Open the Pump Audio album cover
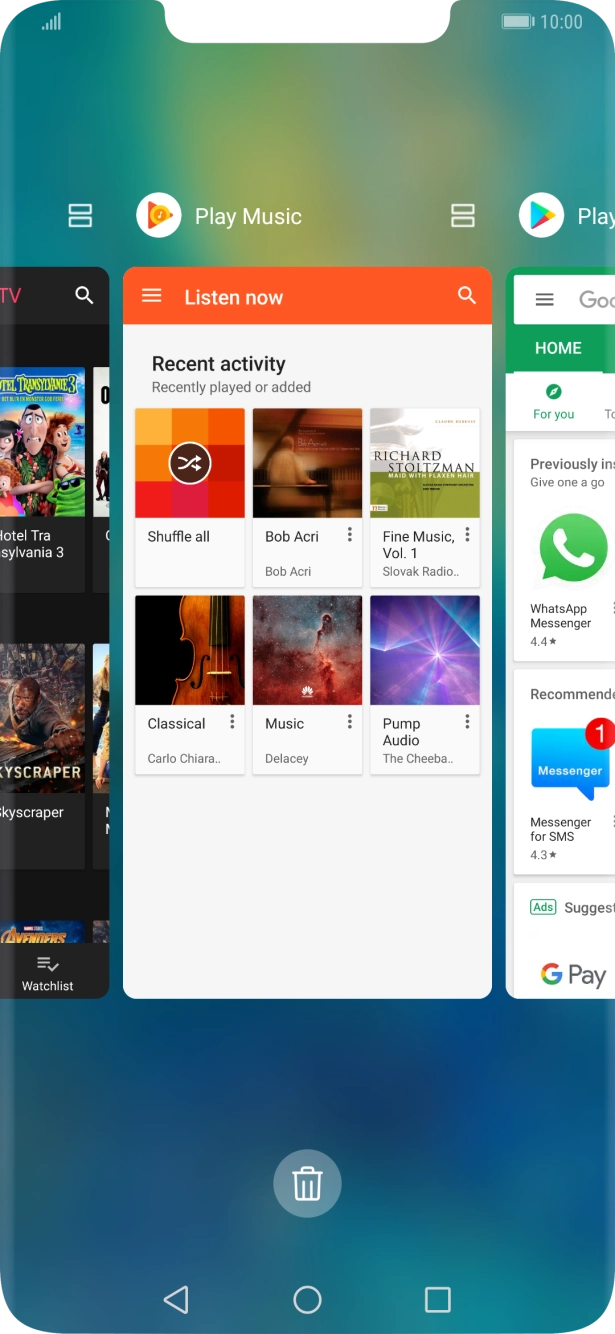The width and height of the screenshot is (615, 1334). point(425,650)
